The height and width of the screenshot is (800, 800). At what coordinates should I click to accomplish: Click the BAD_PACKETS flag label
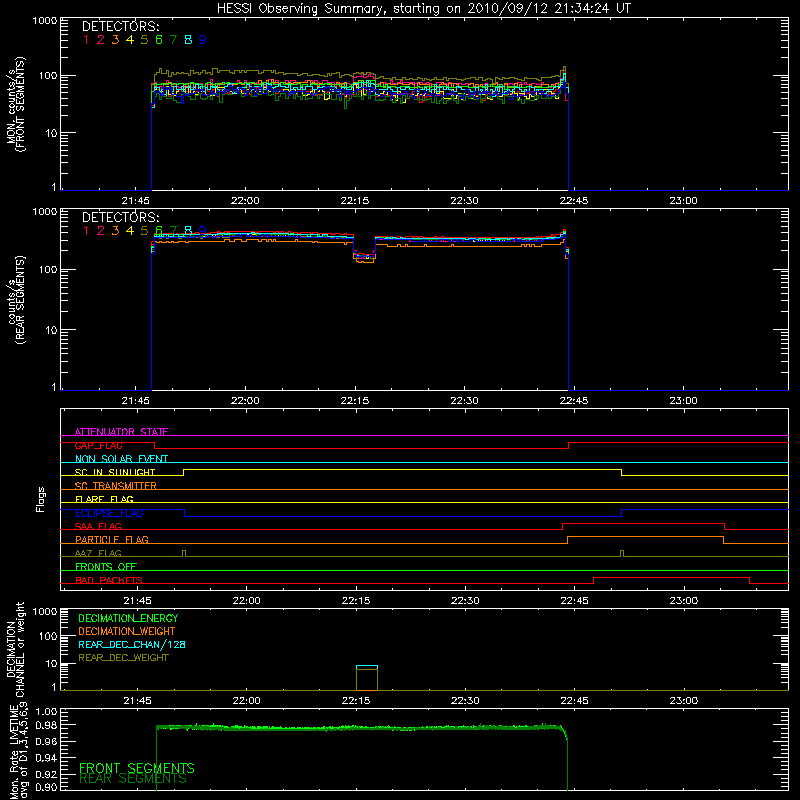[109, 580]
